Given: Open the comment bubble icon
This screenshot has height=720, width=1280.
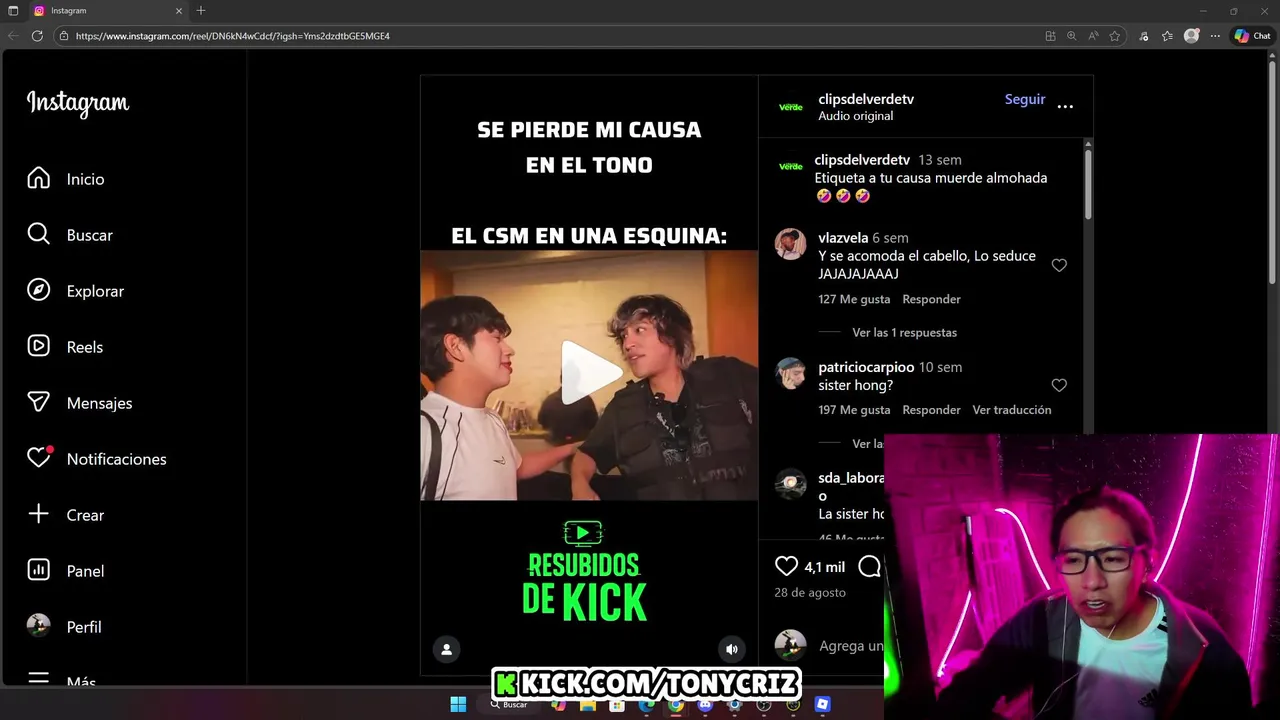Looking at the screenshot, I should 870,566.
